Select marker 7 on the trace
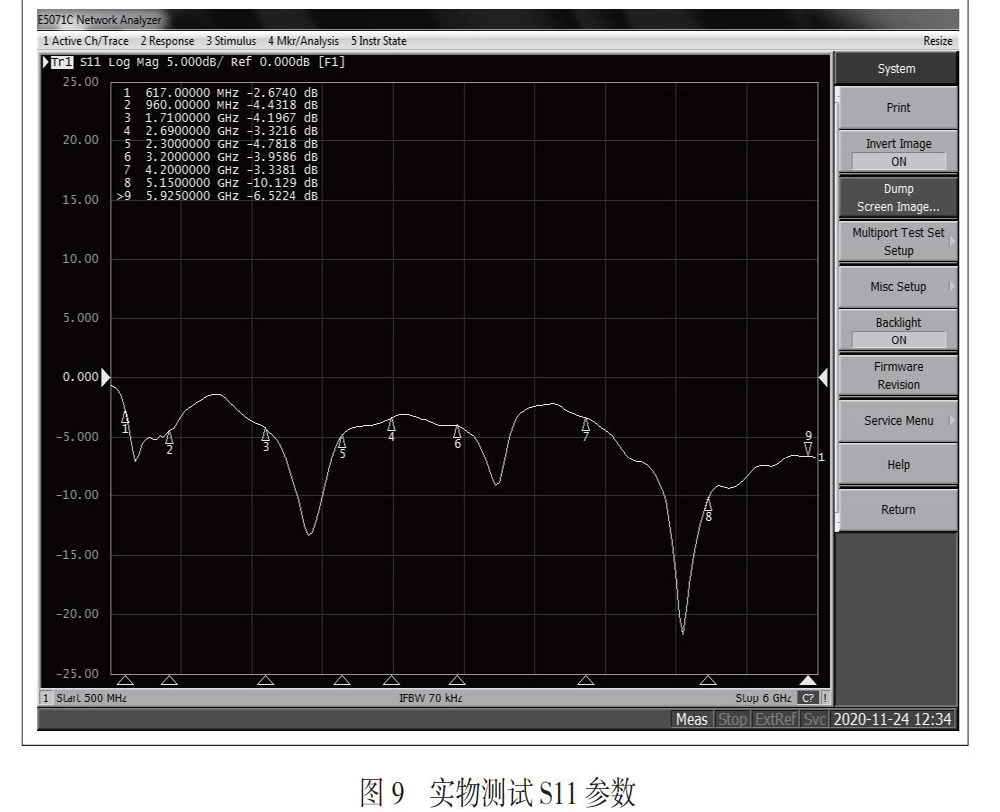This screenshot has width=1000, height=812. pyautogui.click(x=585, y=429)
